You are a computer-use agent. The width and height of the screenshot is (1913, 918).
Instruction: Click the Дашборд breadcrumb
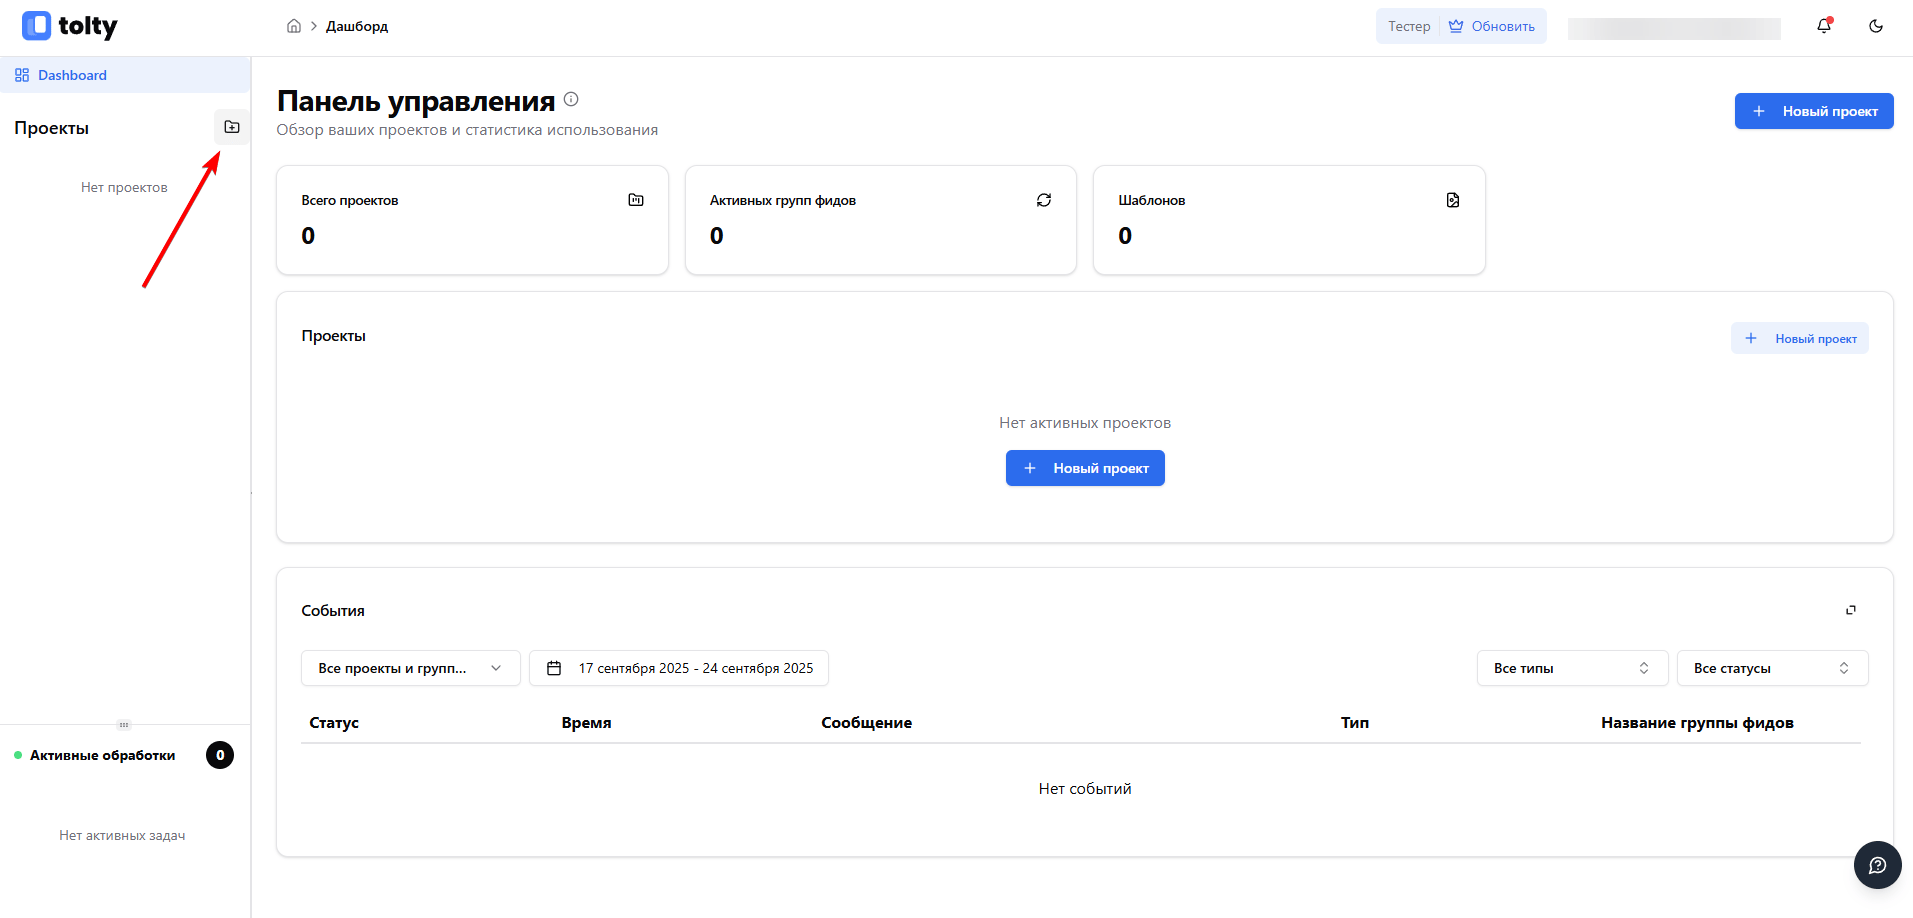click(x=357, y=26)
